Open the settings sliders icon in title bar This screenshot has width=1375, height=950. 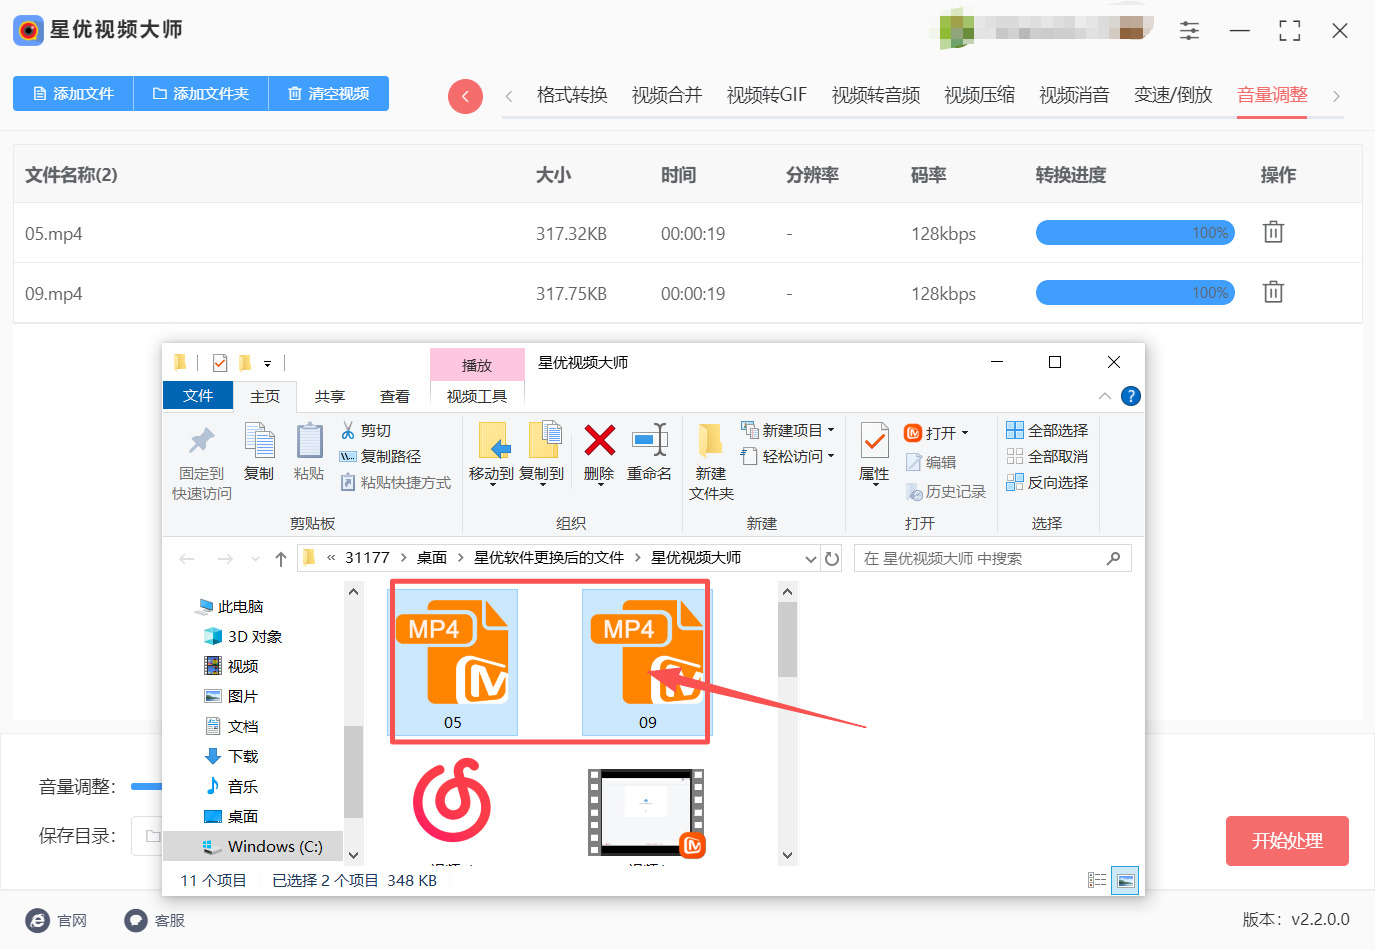tap(1189, 31)
